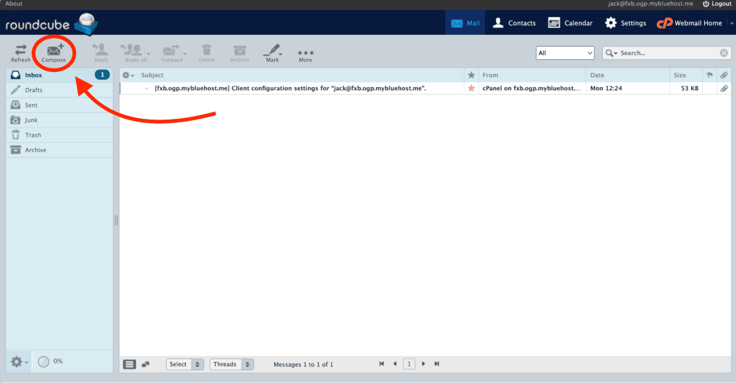
Task: Open the Select dropdown
Action: [185, 364]
